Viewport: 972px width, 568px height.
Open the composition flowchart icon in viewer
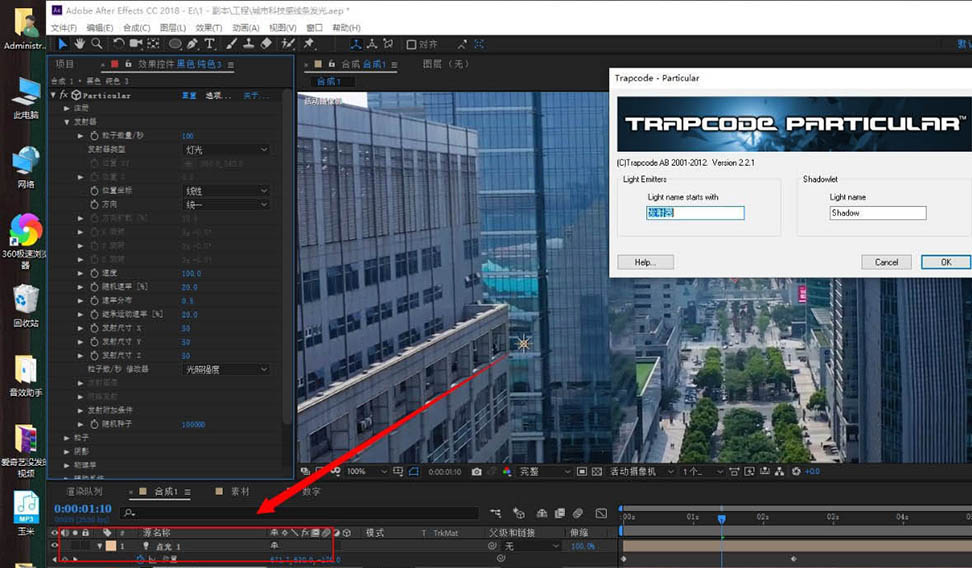(779, 472)
